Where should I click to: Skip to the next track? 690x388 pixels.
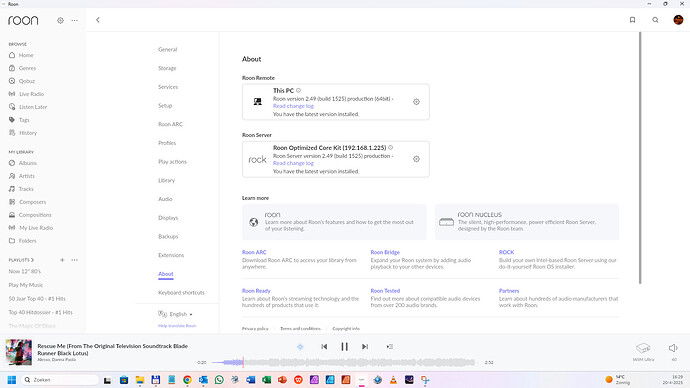pyautogui.click(x=365, y=347)
